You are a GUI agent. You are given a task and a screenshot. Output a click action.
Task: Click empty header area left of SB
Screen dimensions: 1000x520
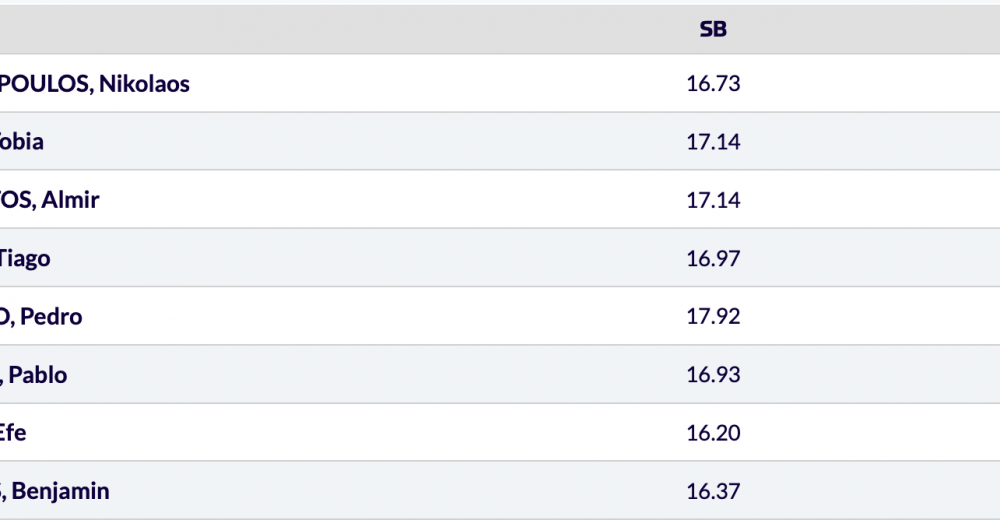tap(350, 29)
